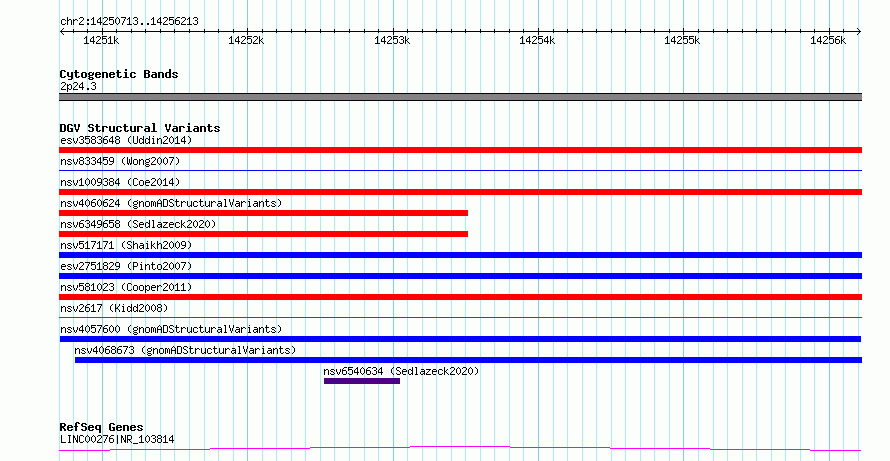Open nsv4068673 gnomAD variant label
Image resolution: width=890 pixels, height=461 pixels.
click(x=185, y=350)
